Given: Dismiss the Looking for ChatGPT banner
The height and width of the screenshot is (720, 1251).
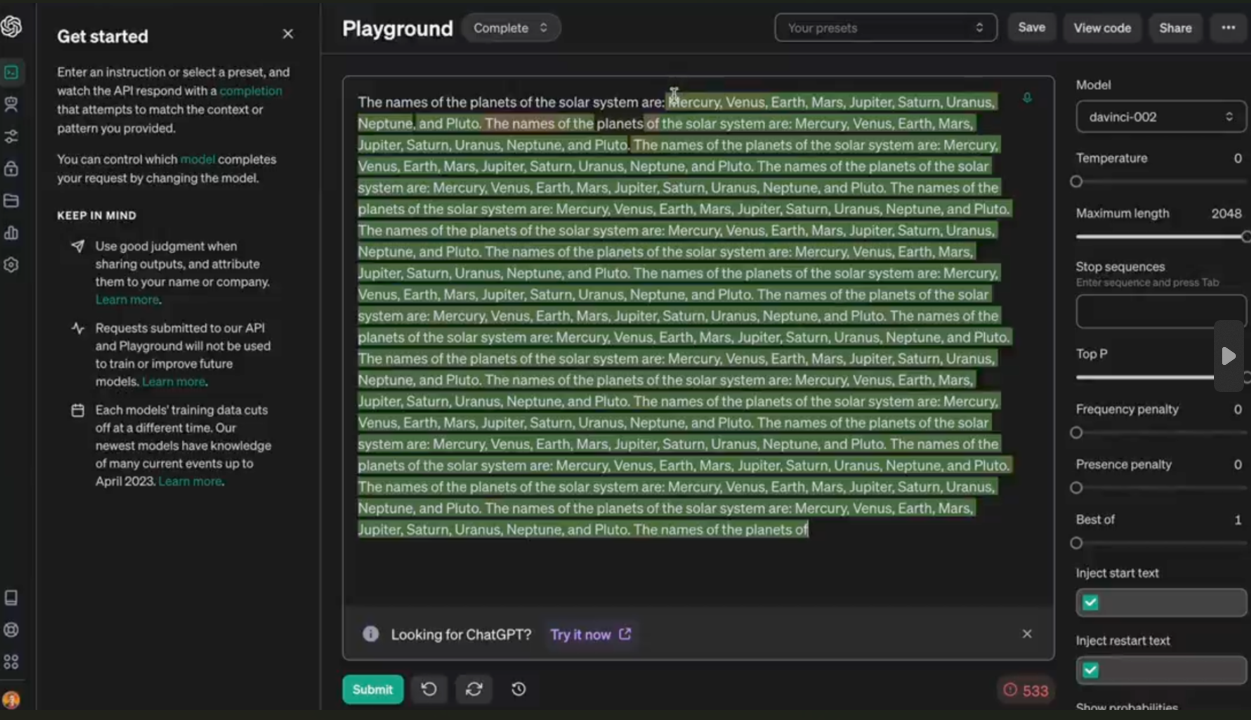Looking at the screenshot, I should pos(1027,634).
